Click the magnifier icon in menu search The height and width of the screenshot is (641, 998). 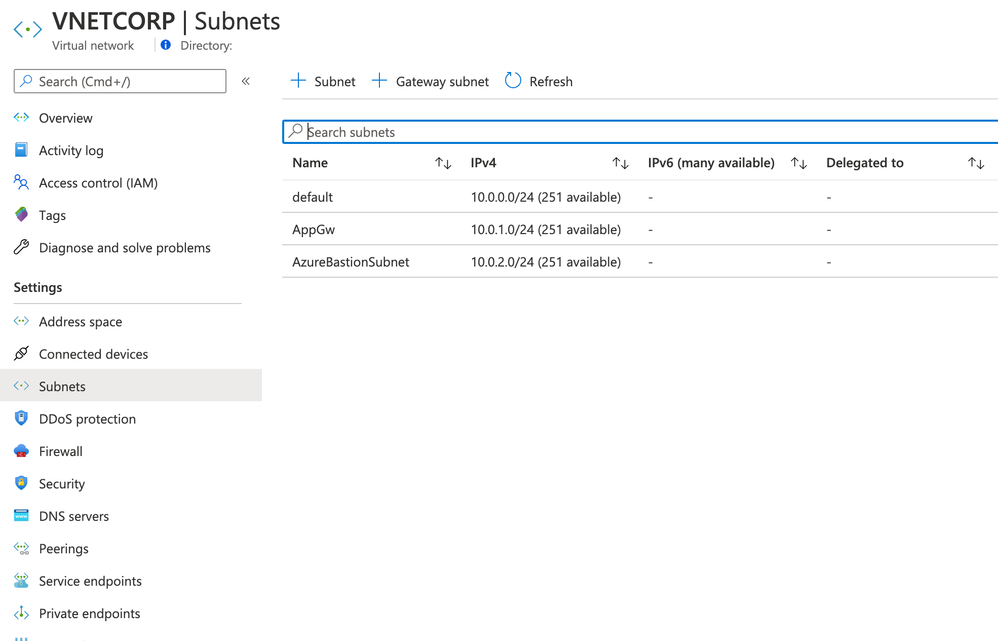[x=26, y=81]
